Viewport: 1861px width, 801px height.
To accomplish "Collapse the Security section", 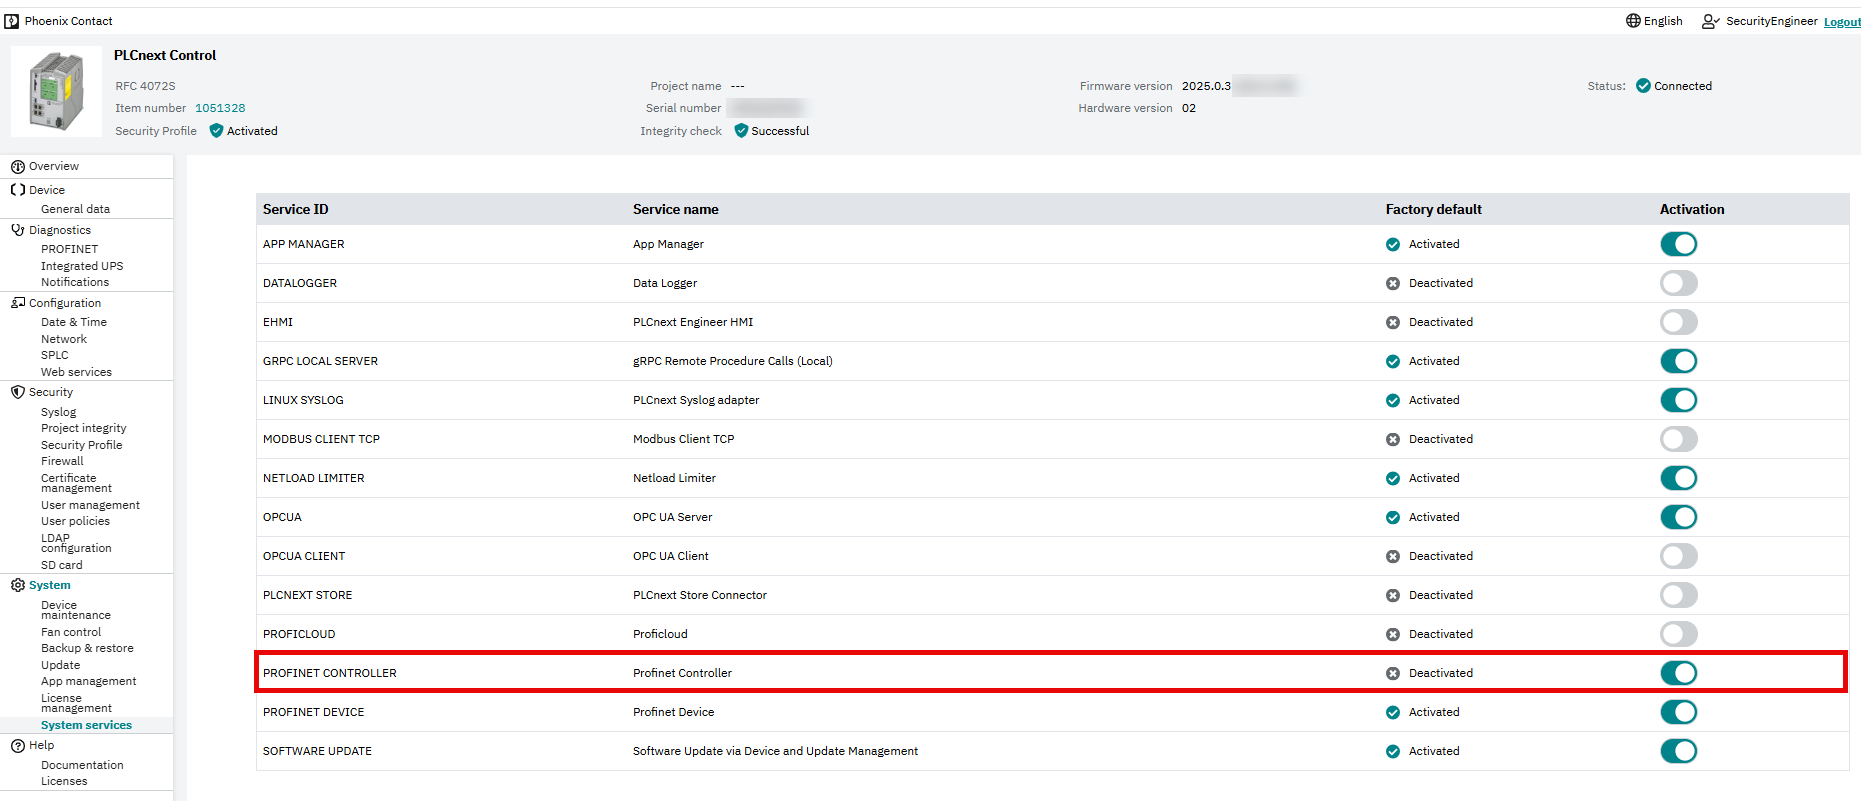I will 51,392.
